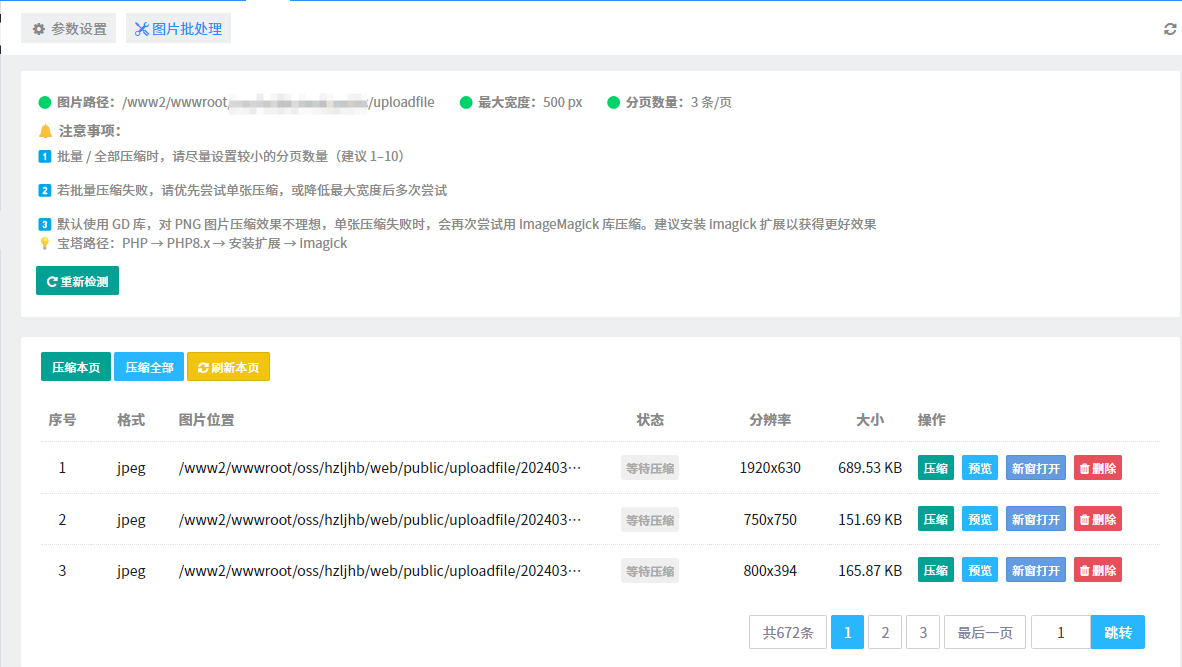Click the 跳转 button
Image resolution: width=1182 pixels, height=667 pixels.
[x=1117, y=632]
